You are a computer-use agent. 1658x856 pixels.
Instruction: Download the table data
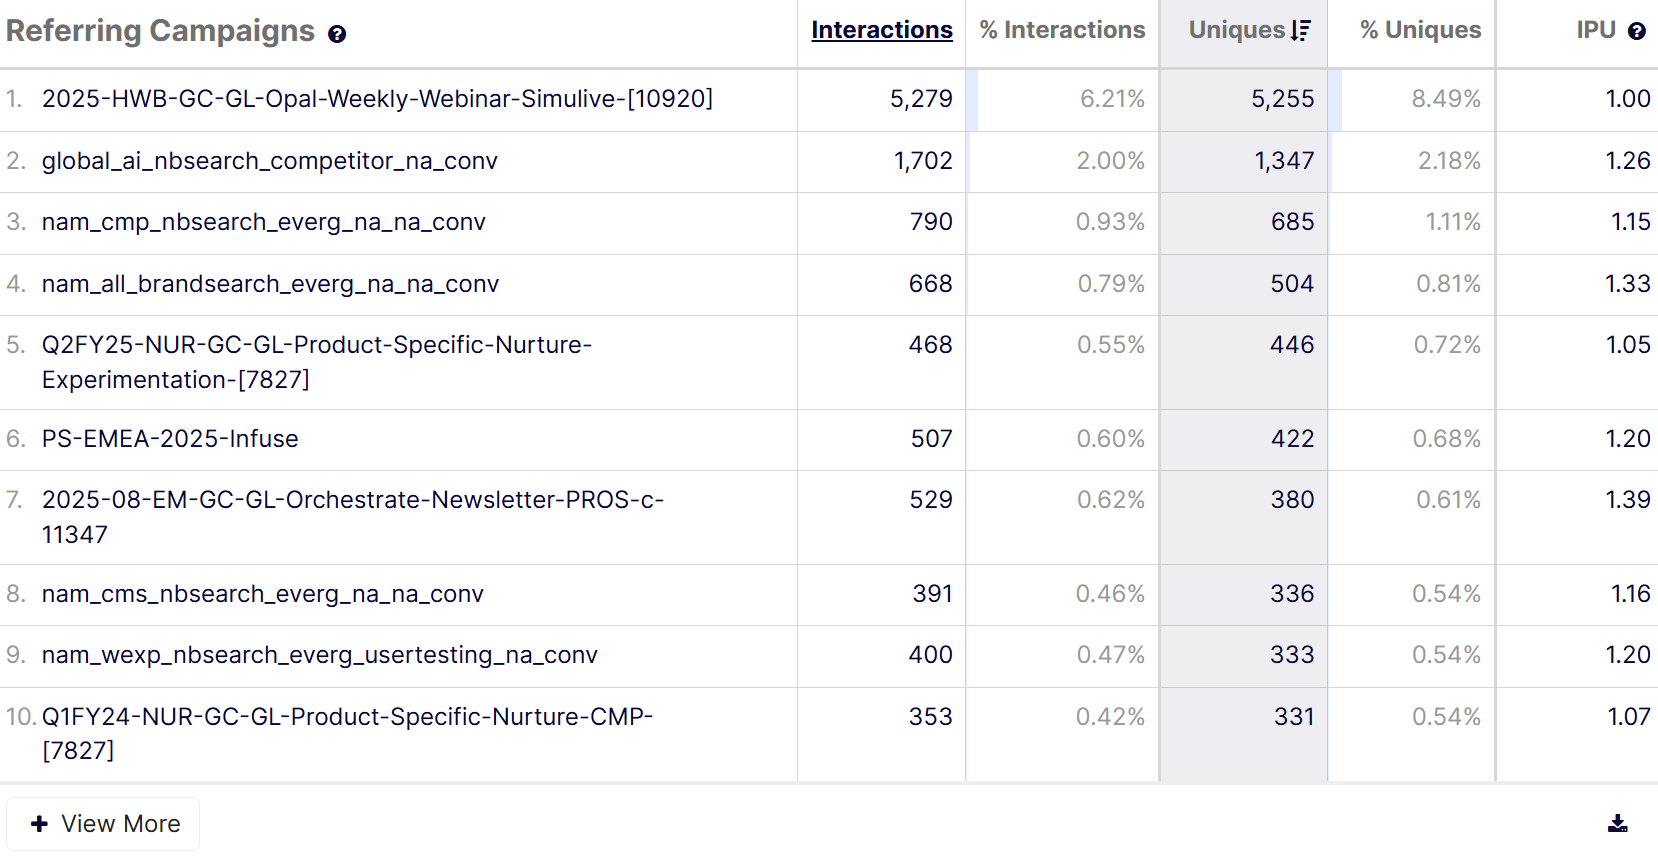(1617, 823)
